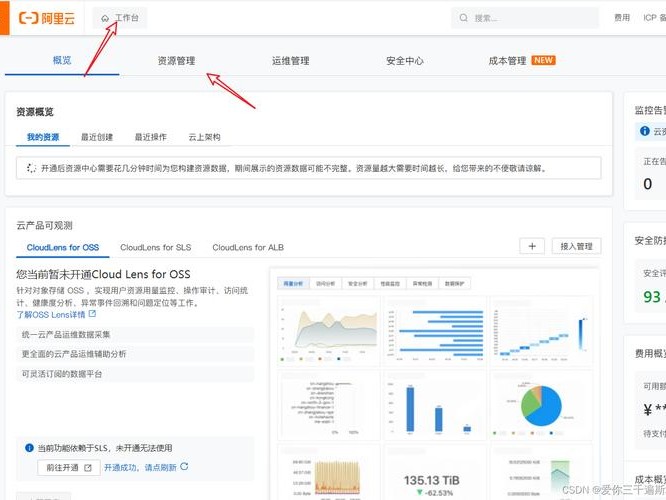The image size is (666, 500).
Task: Open the 成本管理 tab
Action: [507, 61]
